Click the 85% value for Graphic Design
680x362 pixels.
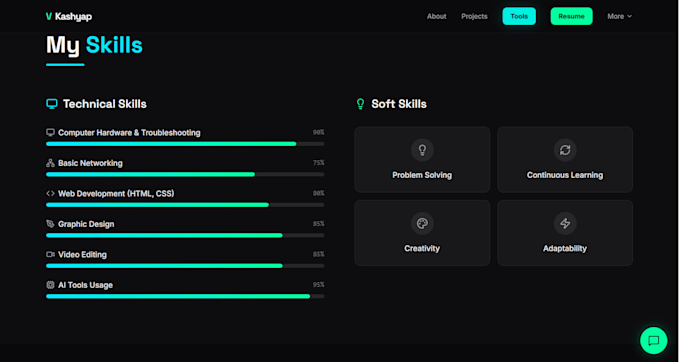pos(318,224)
